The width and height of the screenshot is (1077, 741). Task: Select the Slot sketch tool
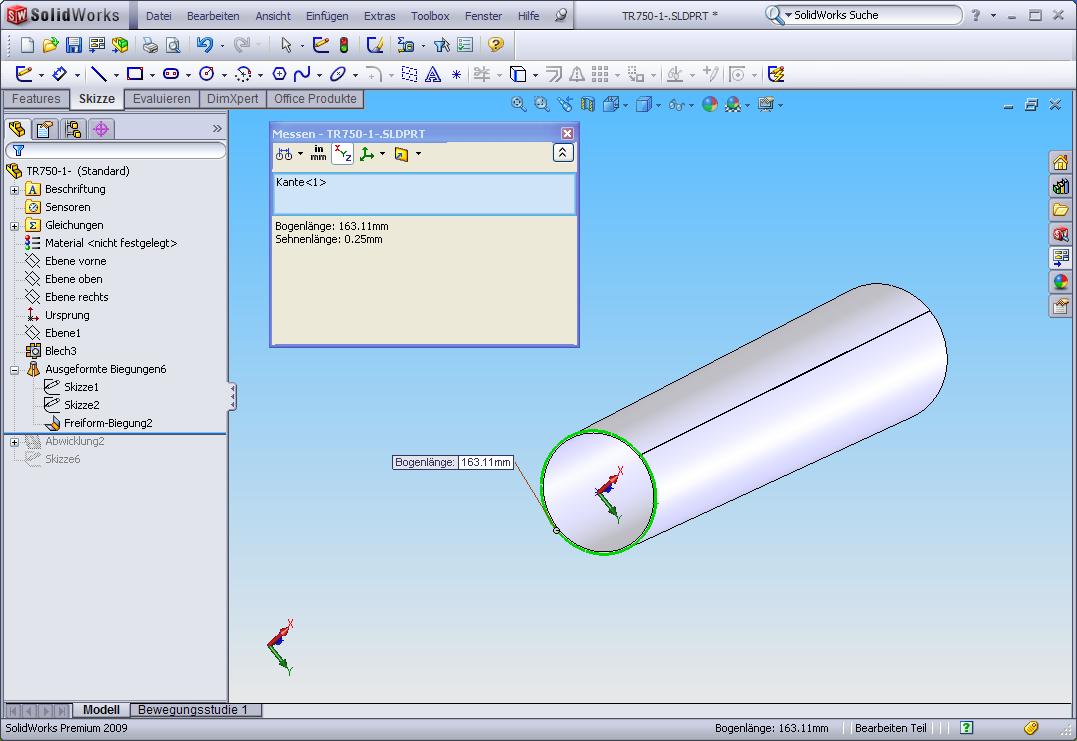point(171,74)
